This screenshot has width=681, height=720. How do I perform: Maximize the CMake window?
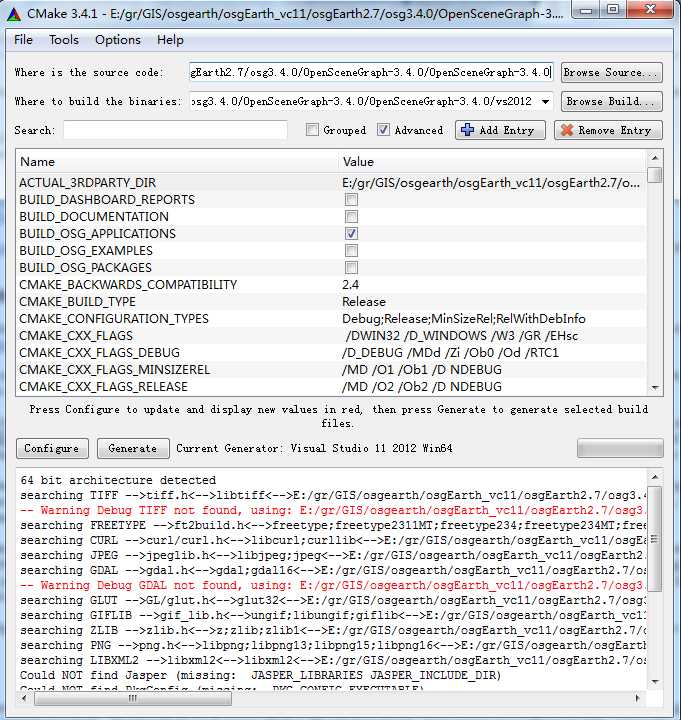613,10
